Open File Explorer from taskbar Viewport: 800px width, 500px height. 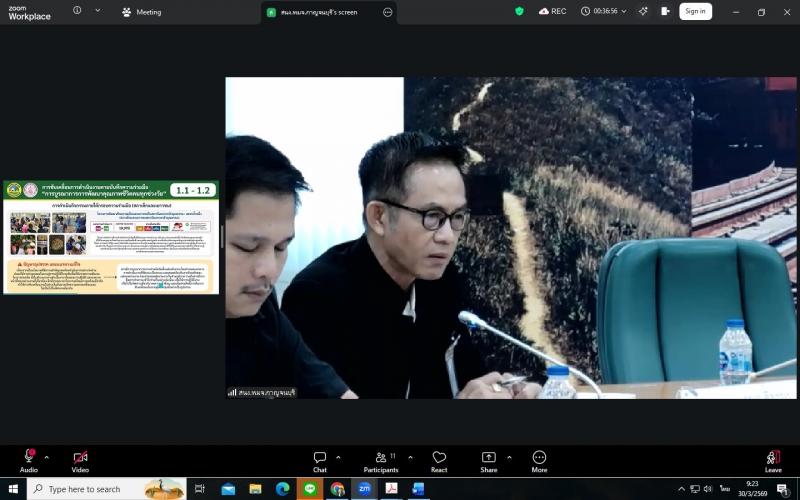(x=255, y=489)
